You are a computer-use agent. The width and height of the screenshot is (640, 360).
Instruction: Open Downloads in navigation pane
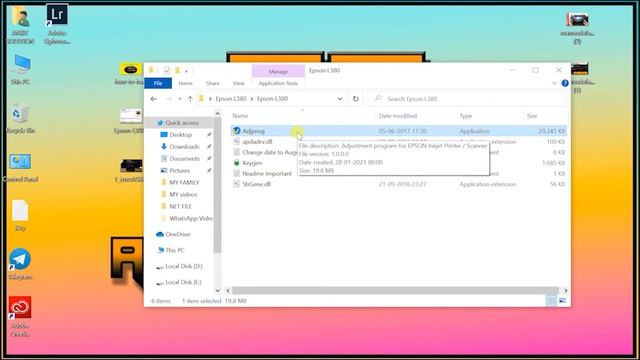(x=184, y=147)
